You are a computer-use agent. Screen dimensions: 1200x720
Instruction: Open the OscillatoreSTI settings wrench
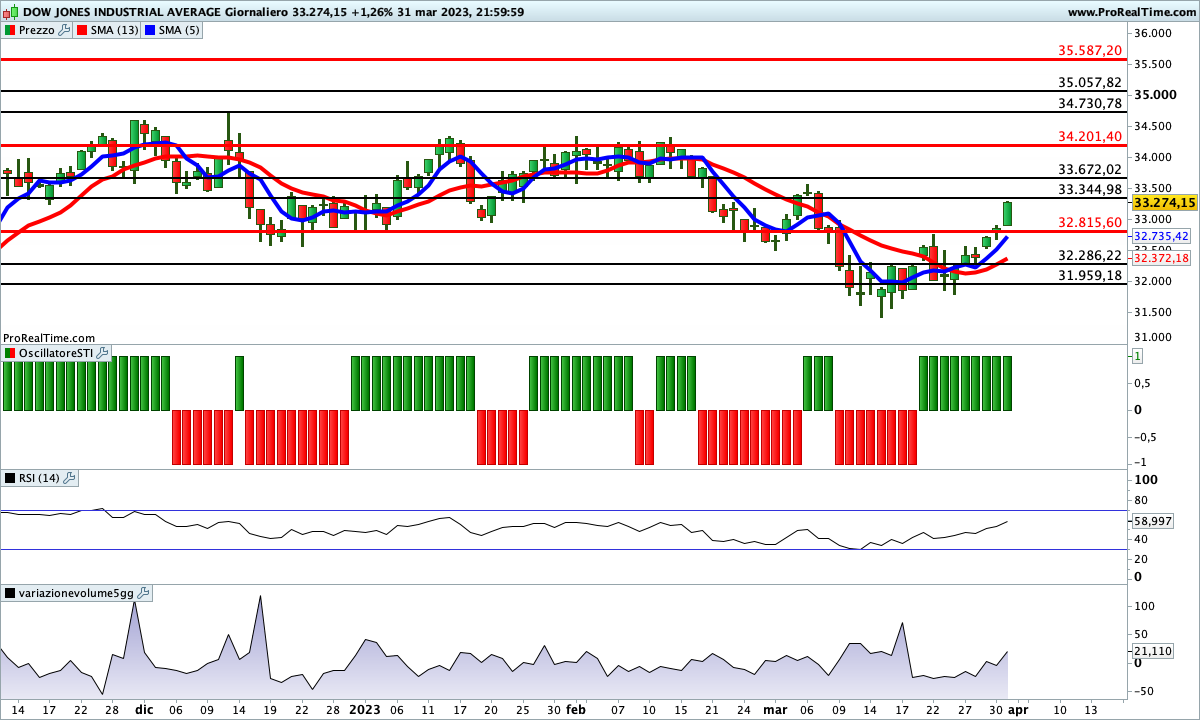coord(104,353)
